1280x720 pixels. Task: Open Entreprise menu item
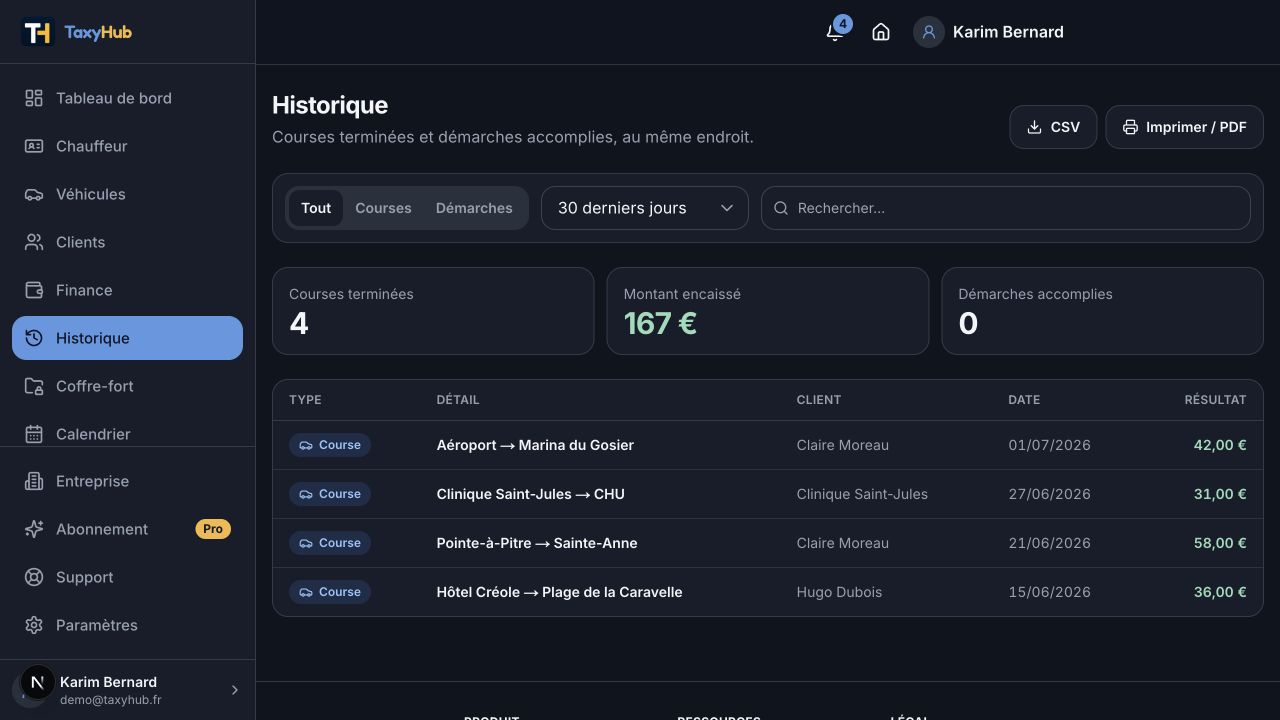(x=127, y=481)
